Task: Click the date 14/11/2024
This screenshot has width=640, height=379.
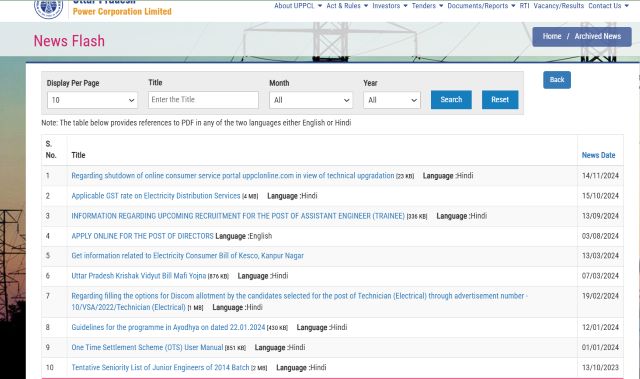Action: tap(600, 175)
